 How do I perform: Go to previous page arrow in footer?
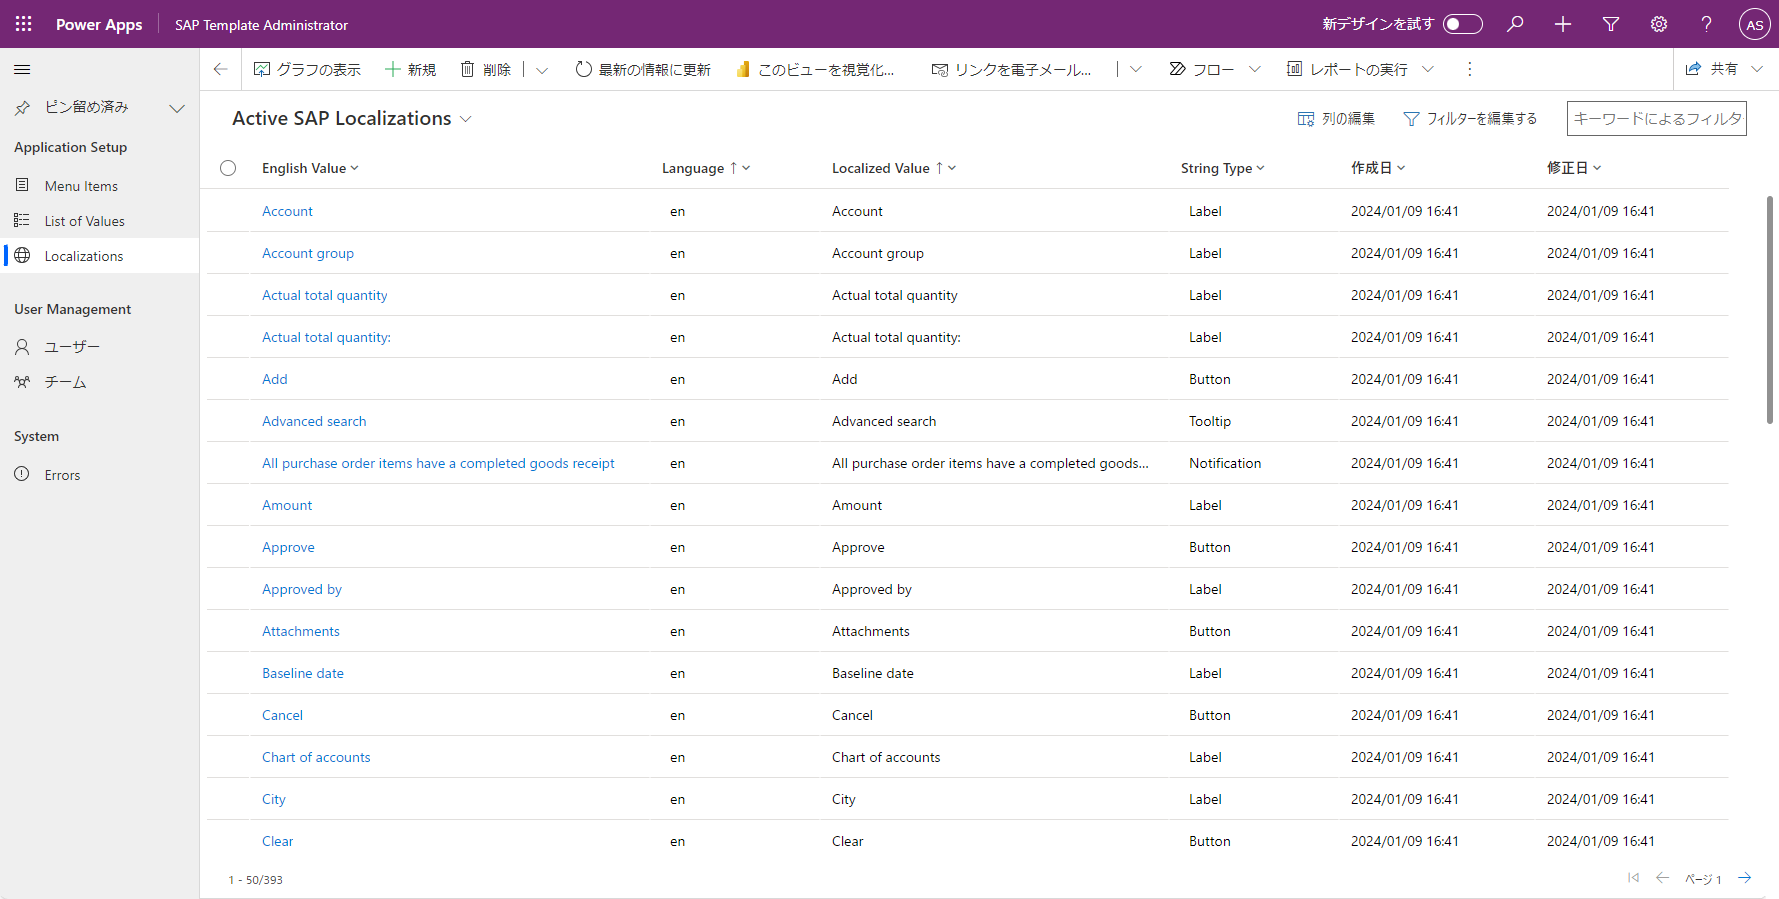tap(1662, 878)
